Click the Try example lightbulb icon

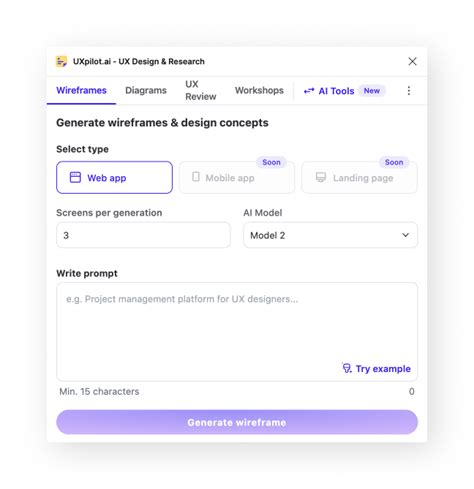pos(347,368)
